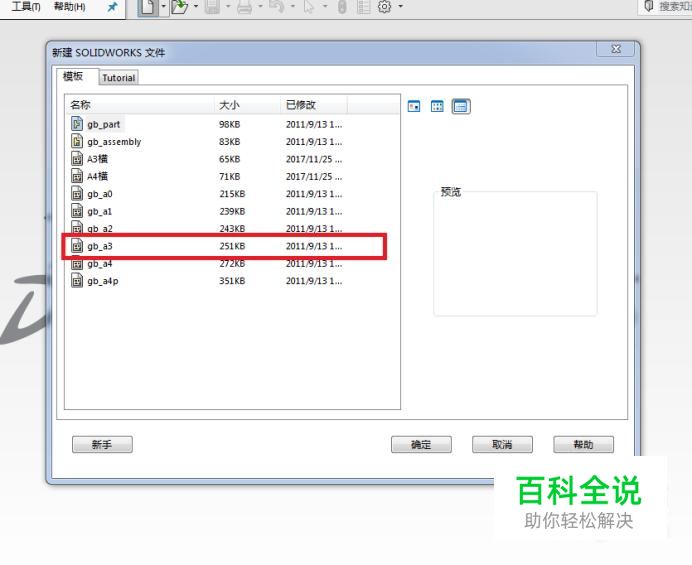Click the gb_a0 drawing template icon

click(77, 193)
